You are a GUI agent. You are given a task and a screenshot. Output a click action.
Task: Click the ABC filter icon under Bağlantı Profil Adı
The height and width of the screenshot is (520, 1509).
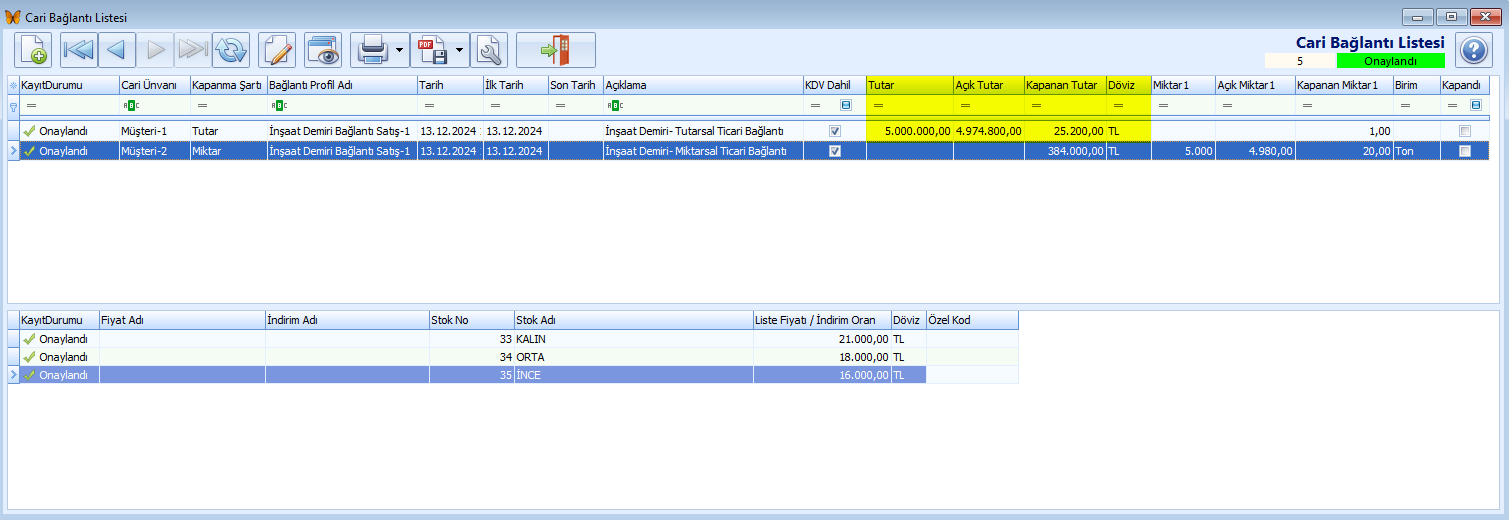(278, 105)
